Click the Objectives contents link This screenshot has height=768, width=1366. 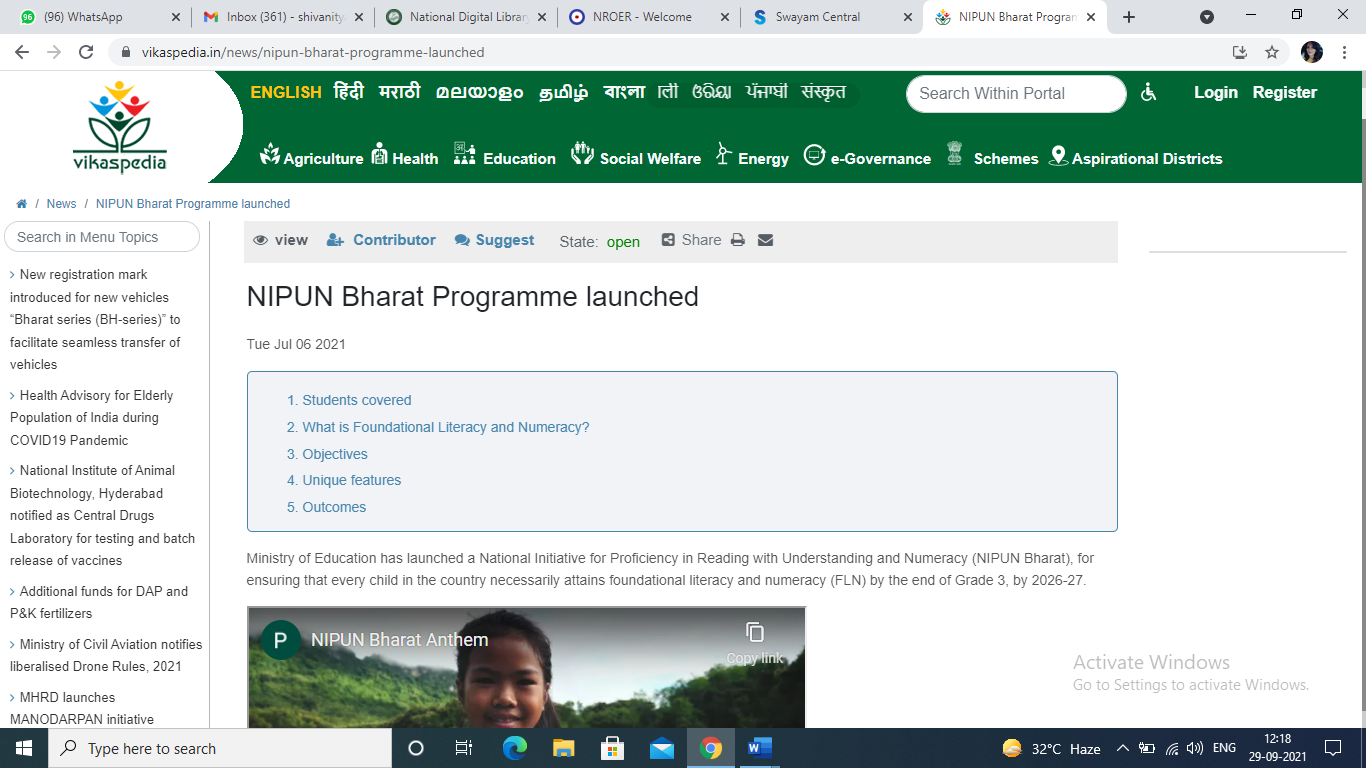tap(335, 454)
